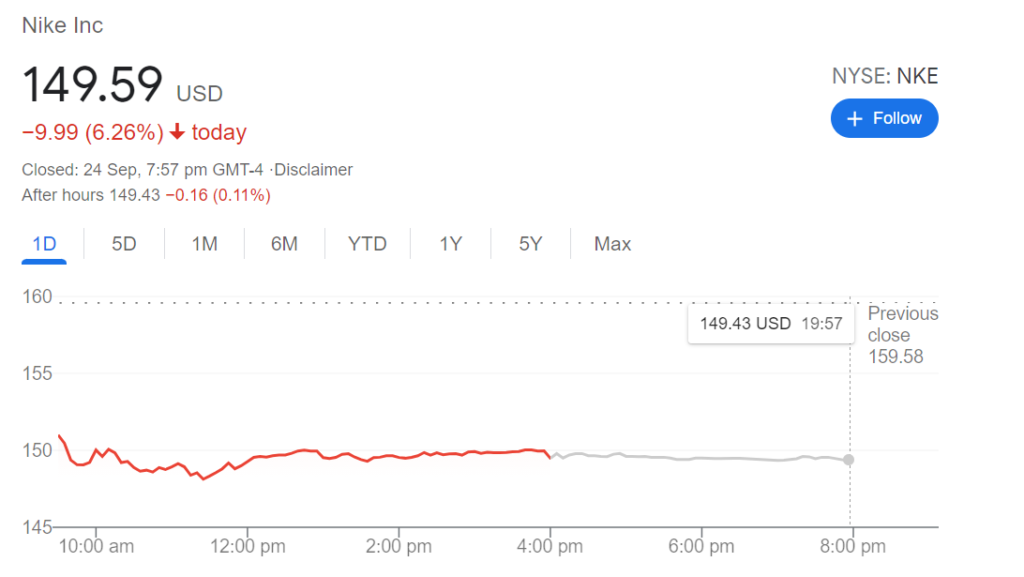
Task: Select the 1D time range tab
Action: tap(44, 244)
